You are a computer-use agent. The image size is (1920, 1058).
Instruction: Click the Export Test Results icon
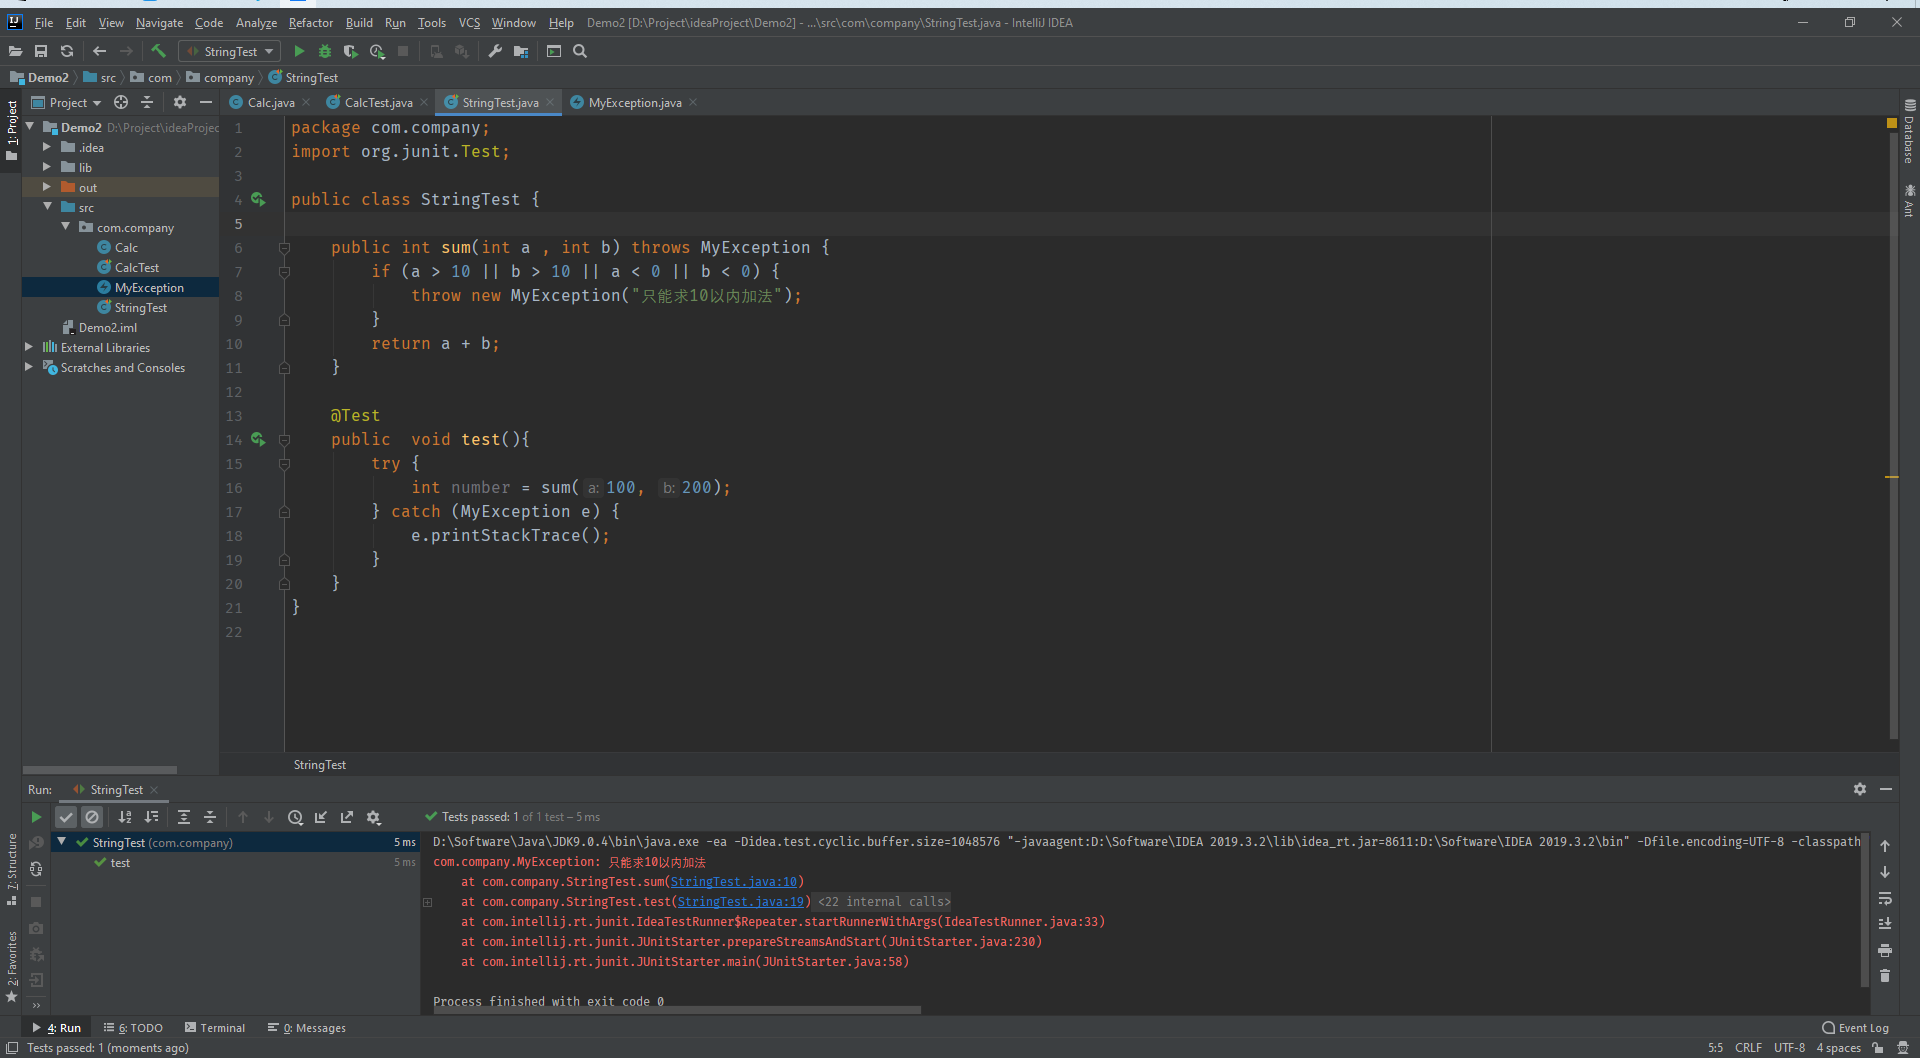347,817
